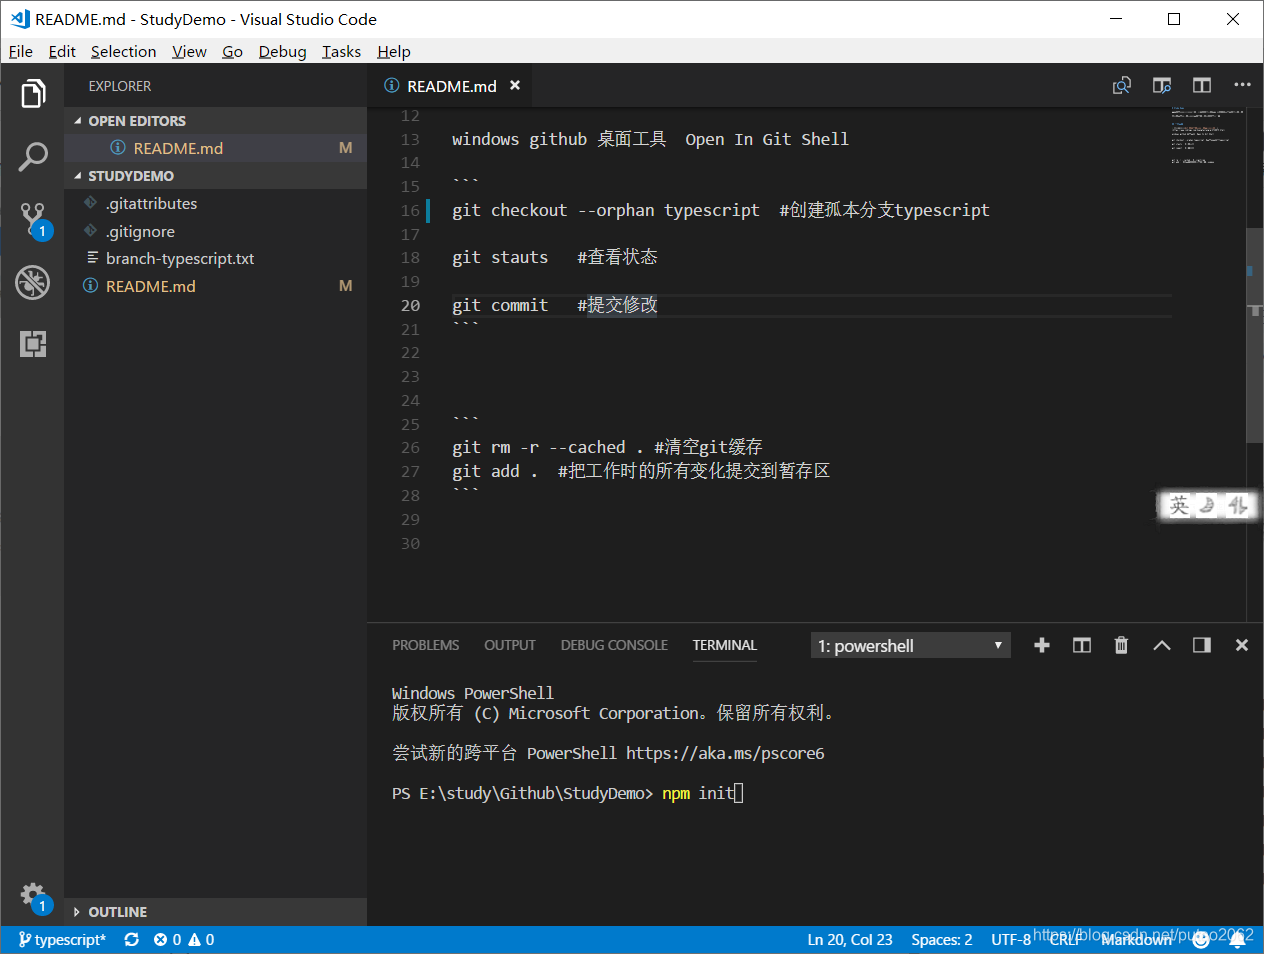Click the editor minimap
Image resolution: width=1264 pixels, height=954 pixels.
coord(1207,135)
